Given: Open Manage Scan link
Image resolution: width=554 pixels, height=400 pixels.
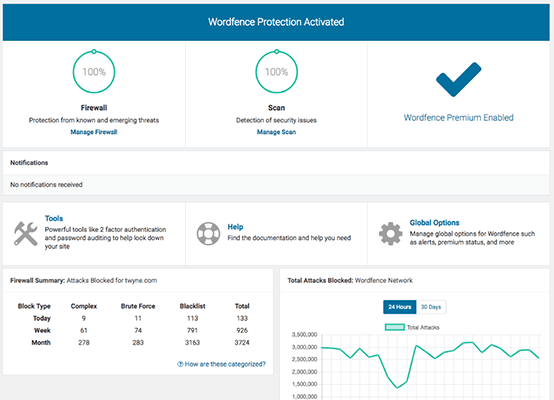Looking at the screenshot, I should 276,132.
